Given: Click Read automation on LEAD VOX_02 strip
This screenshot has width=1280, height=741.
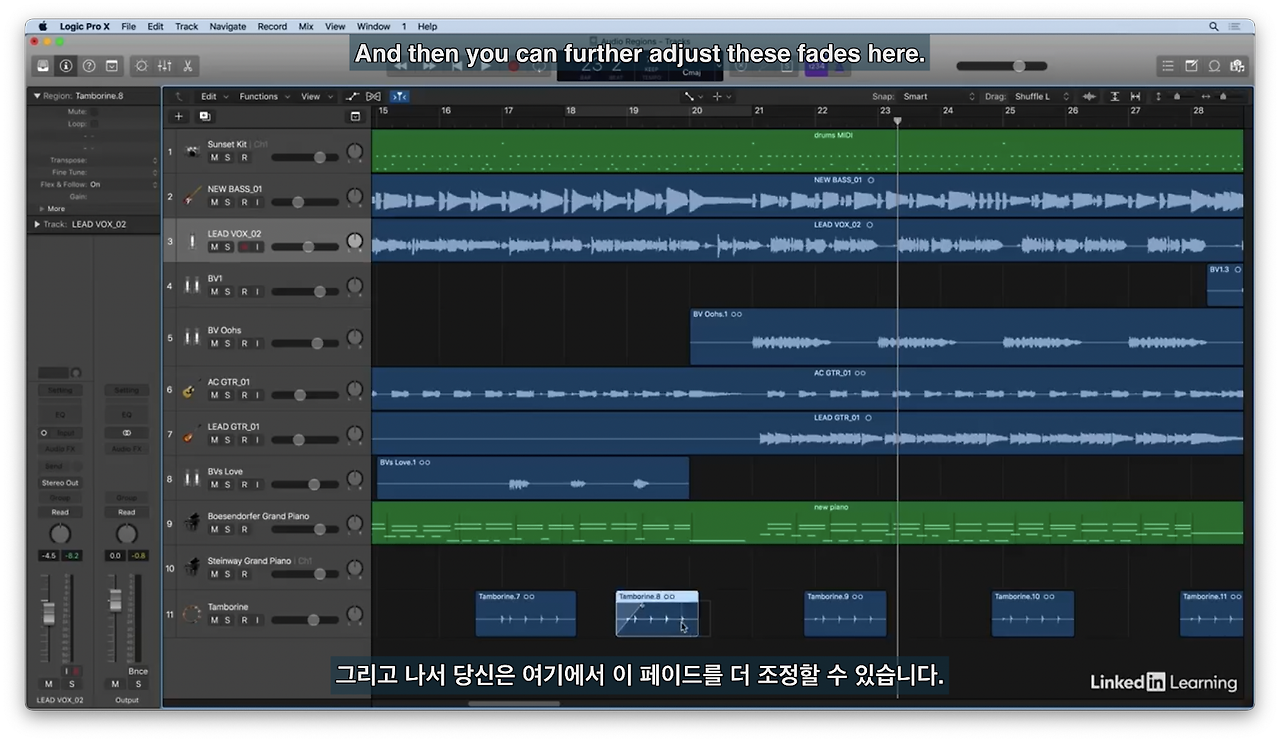Looking at the screenshot, I should [60, 512].
